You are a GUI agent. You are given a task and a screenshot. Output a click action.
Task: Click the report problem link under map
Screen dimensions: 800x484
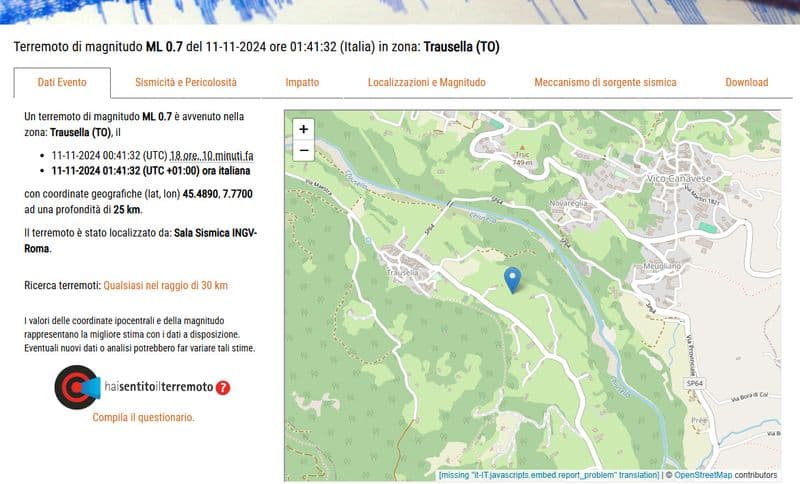548,475
